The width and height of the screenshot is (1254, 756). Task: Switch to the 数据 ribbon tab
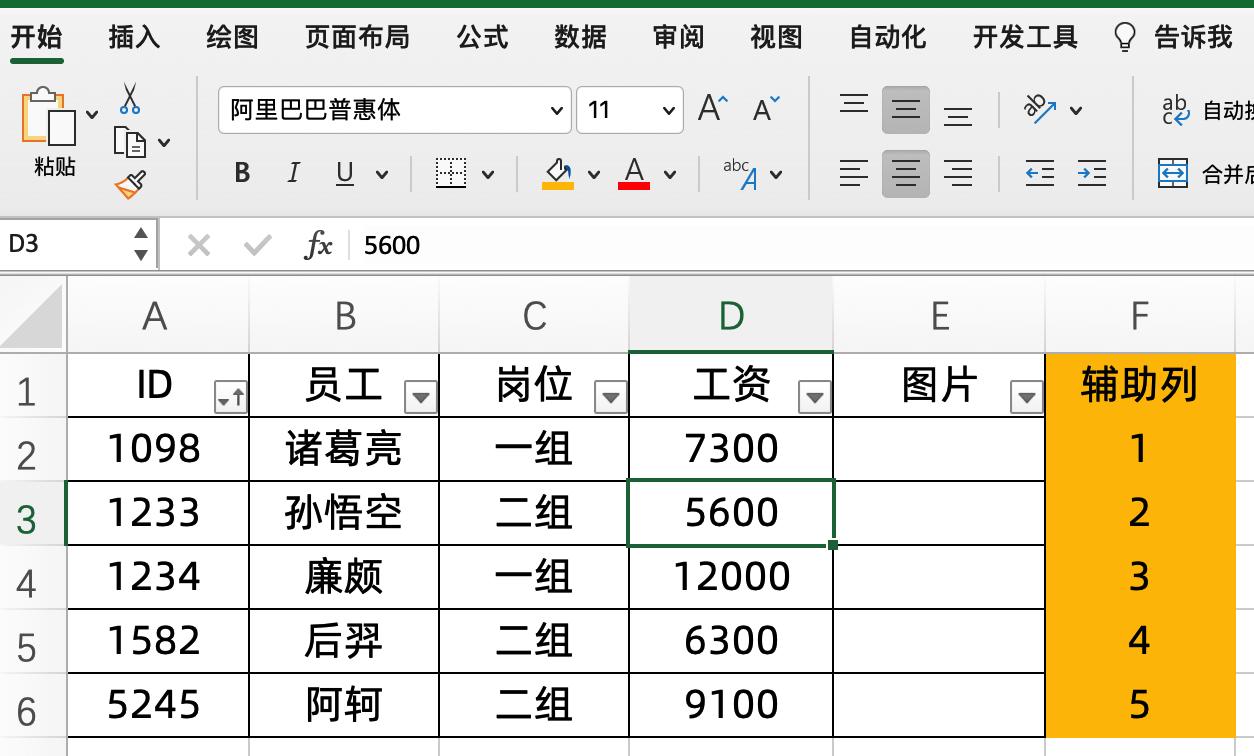point(580,38)
